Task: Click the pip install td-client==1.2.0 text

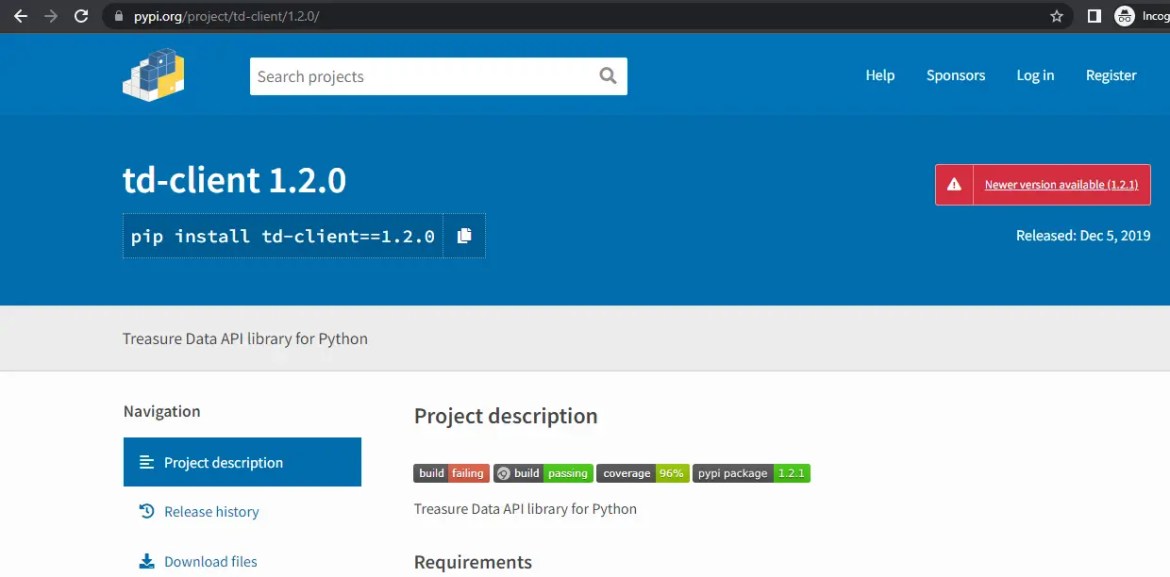Action: 283,237
